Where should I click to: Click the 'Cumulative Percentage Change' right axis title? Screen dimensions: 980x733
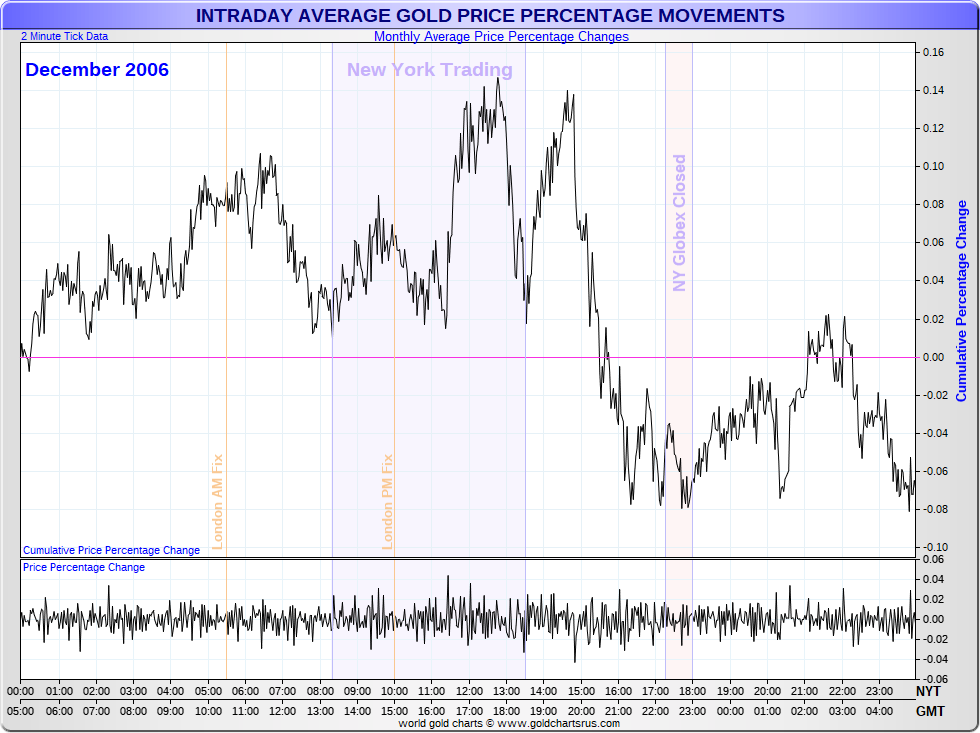coord(961,301)
